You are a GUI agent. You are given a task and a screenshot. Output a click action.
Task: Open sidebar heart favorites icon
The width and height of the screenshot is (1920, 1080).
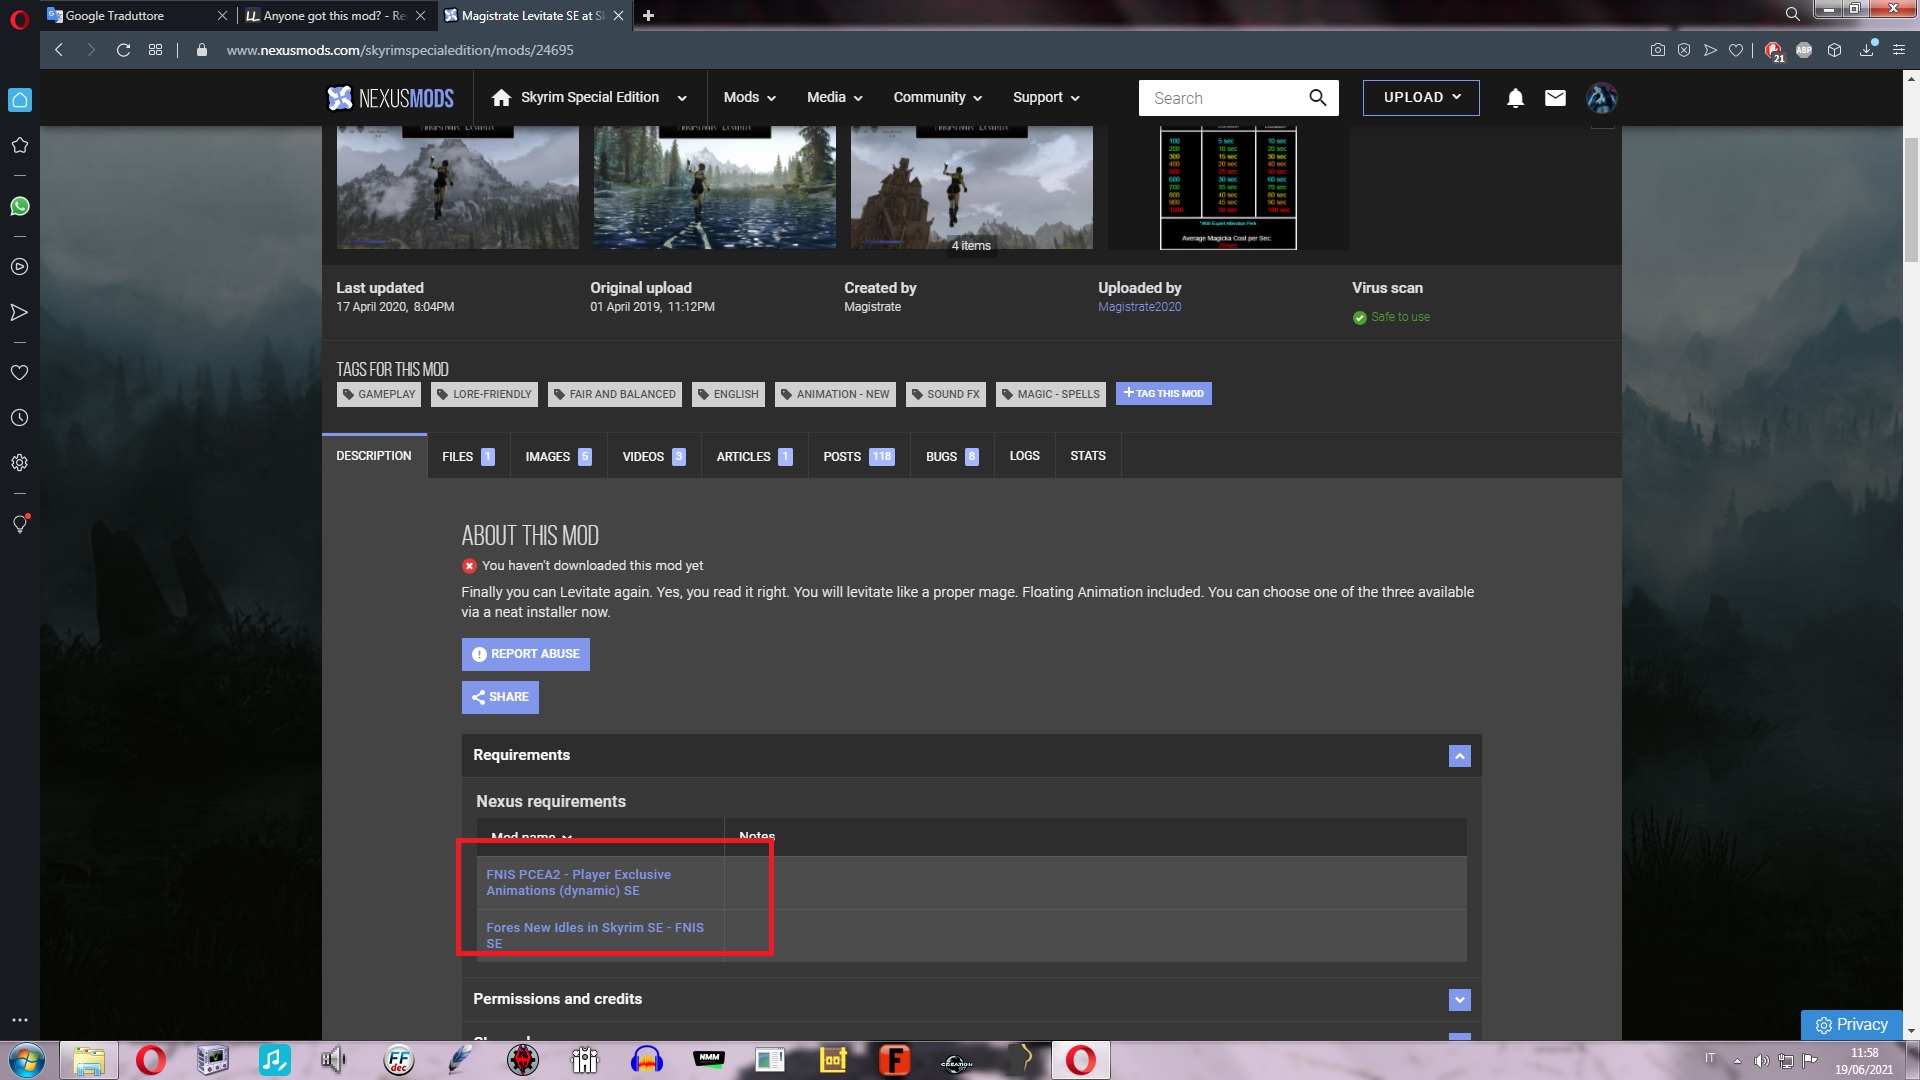coord(19,373)
